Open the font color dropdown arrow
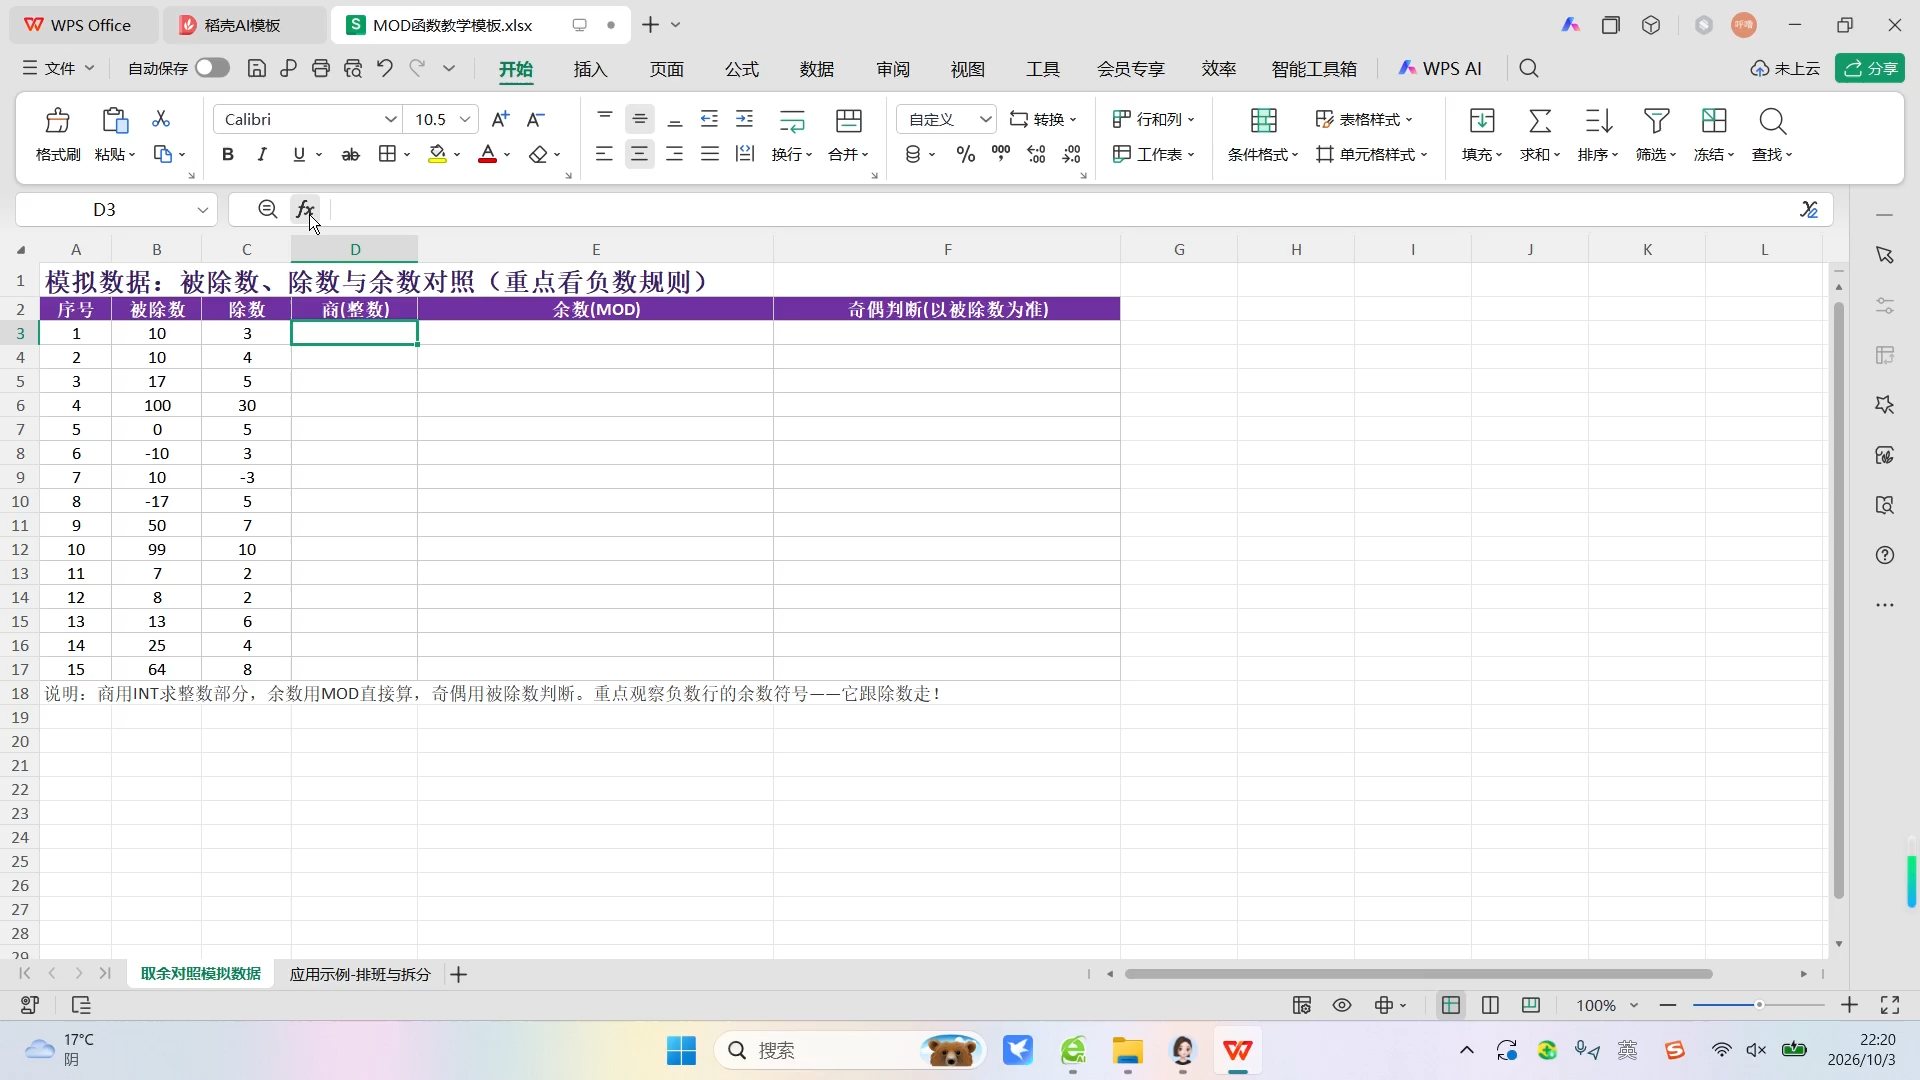 point(507,154)
